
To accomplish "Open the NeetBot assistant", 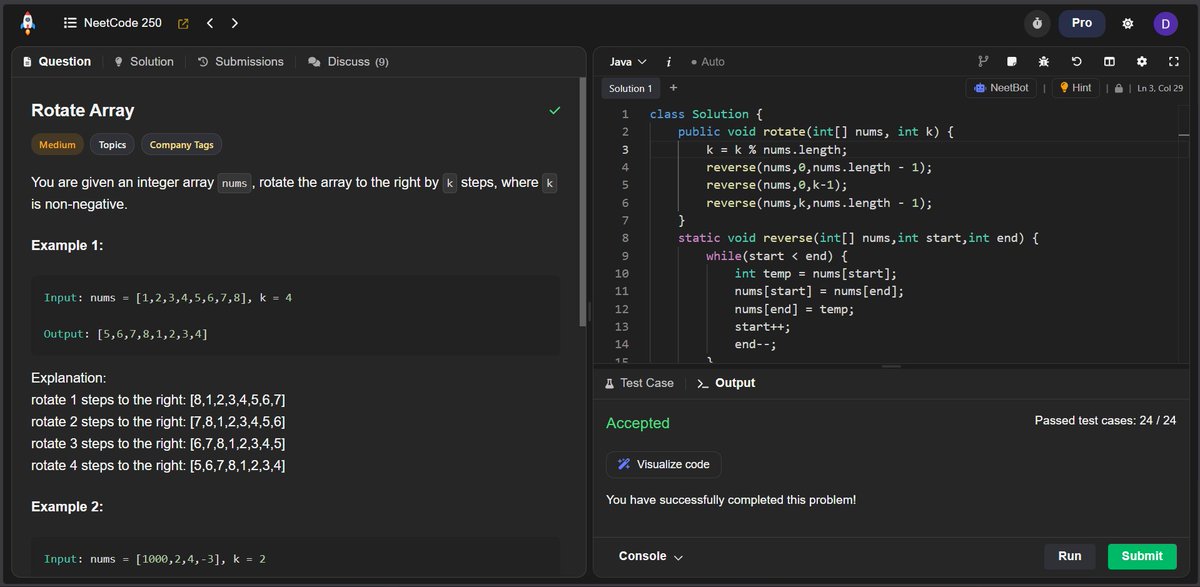I will point(1001,88).
